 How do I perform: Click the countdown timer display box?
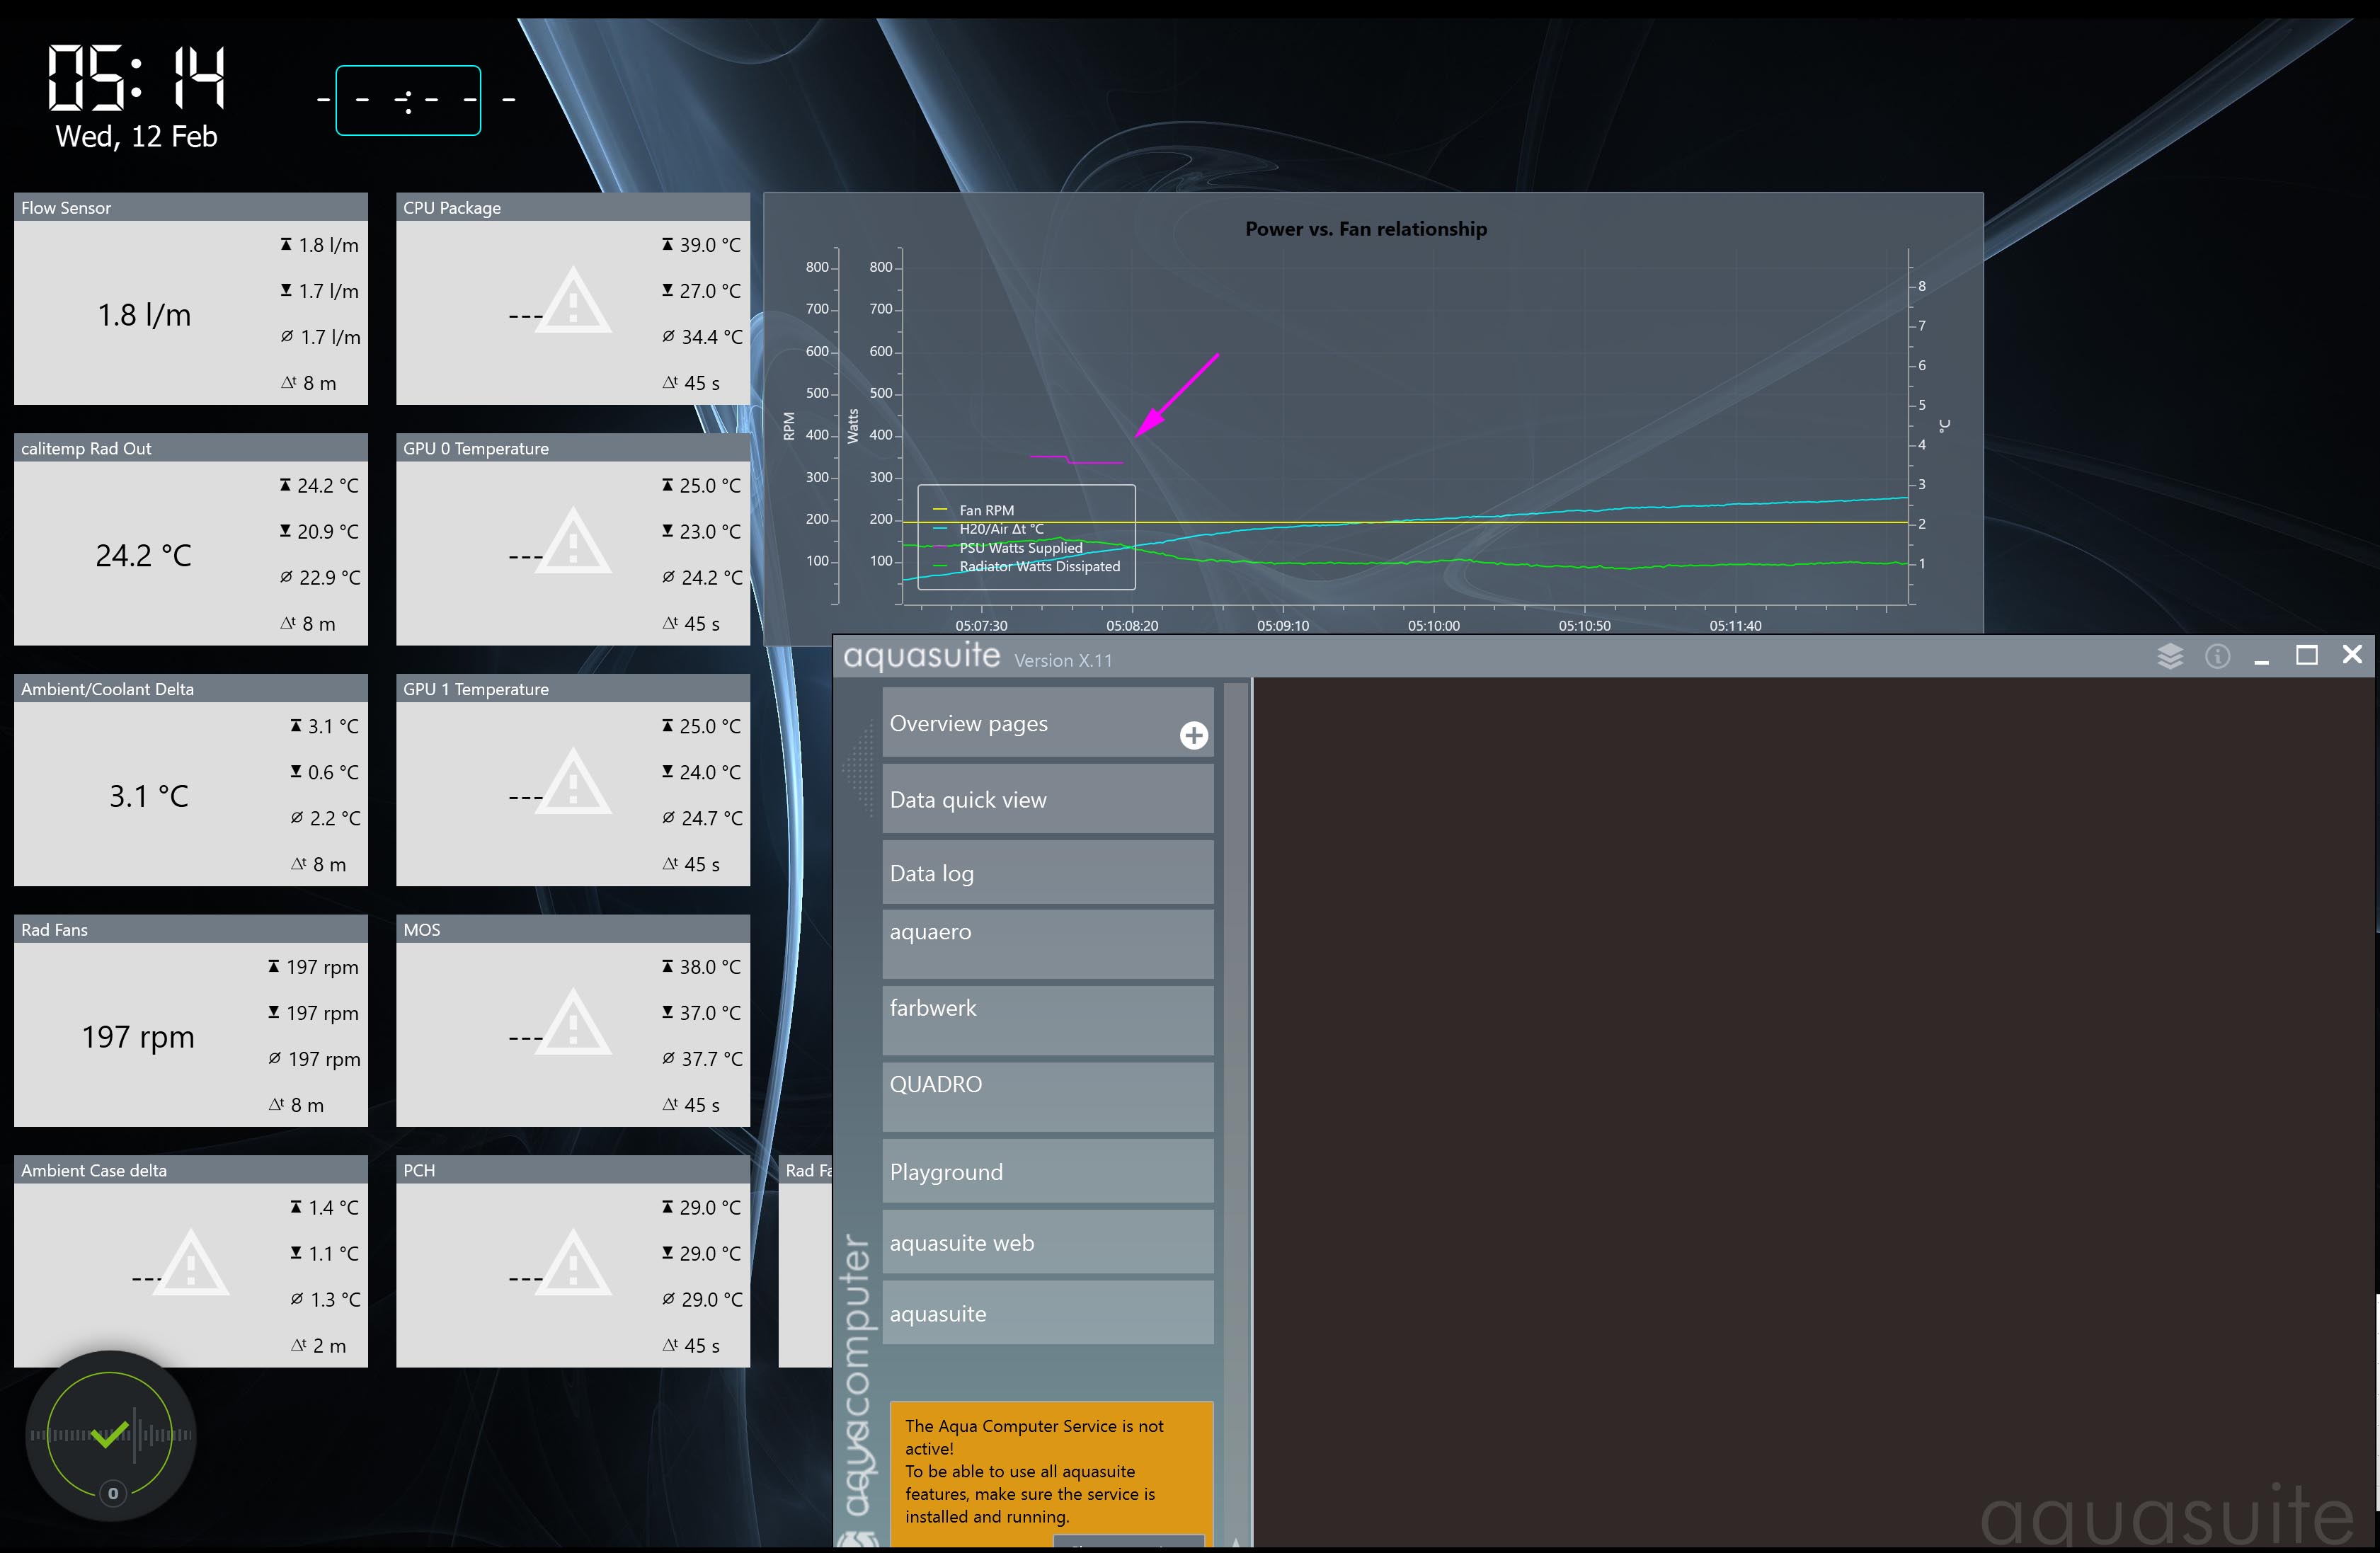pos(408,100)
